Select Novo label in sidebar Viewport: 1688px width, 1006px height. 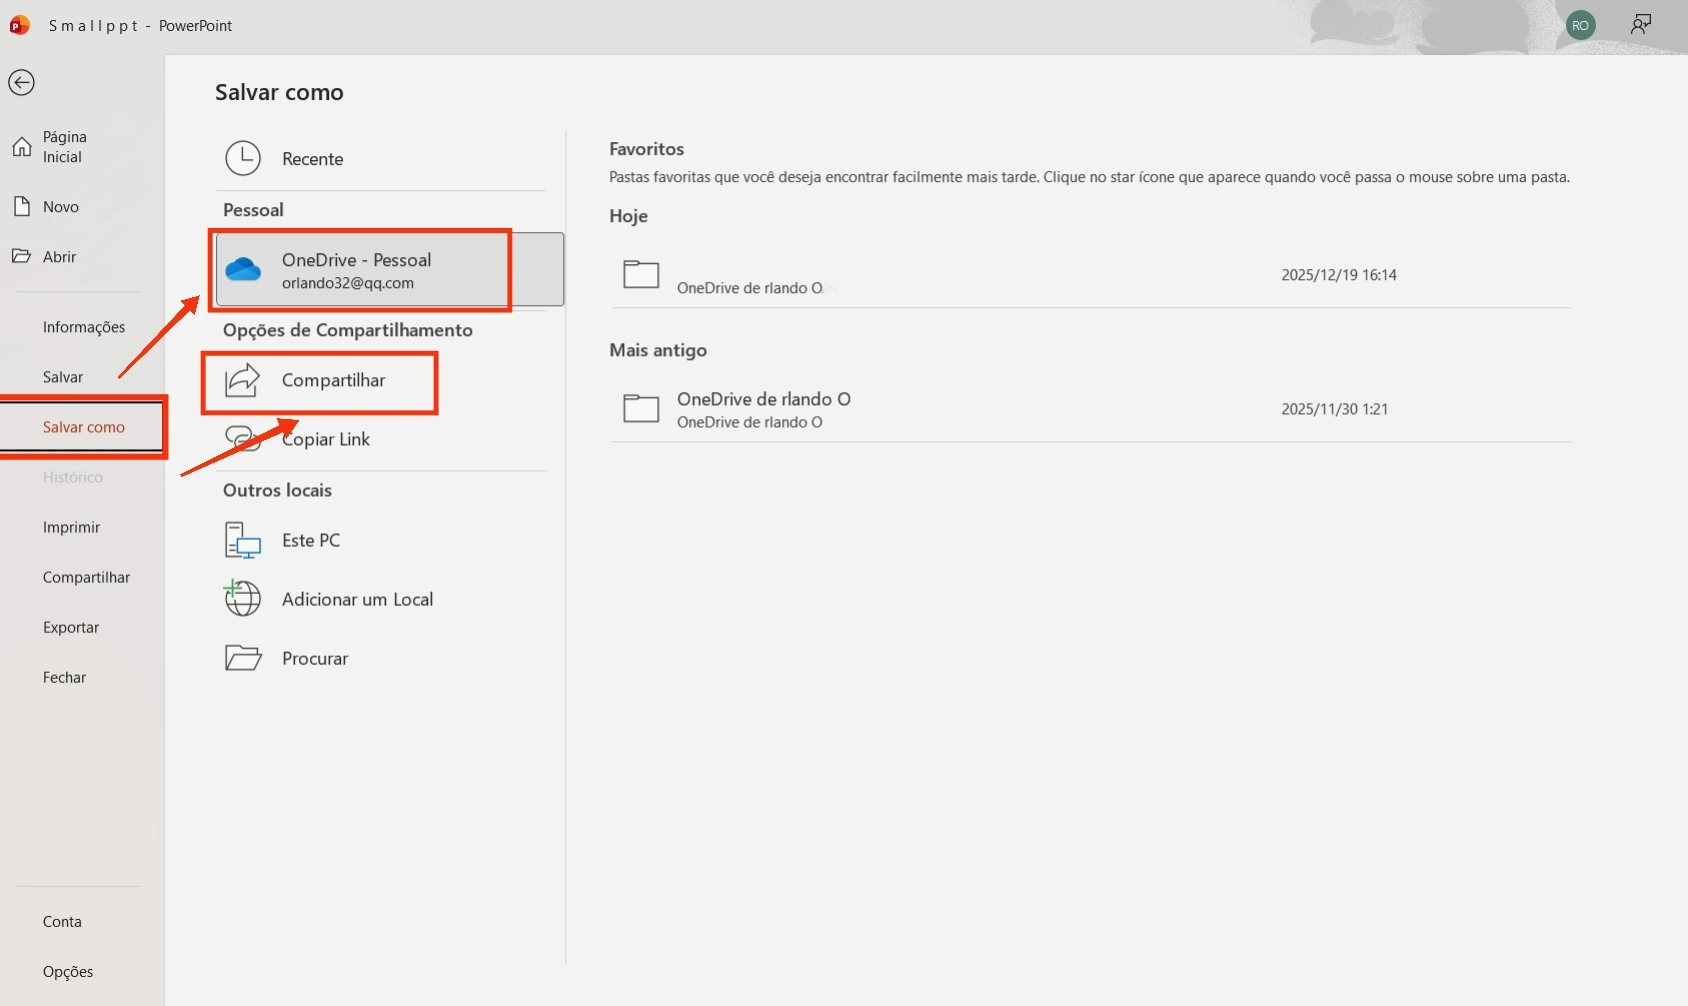61,207
